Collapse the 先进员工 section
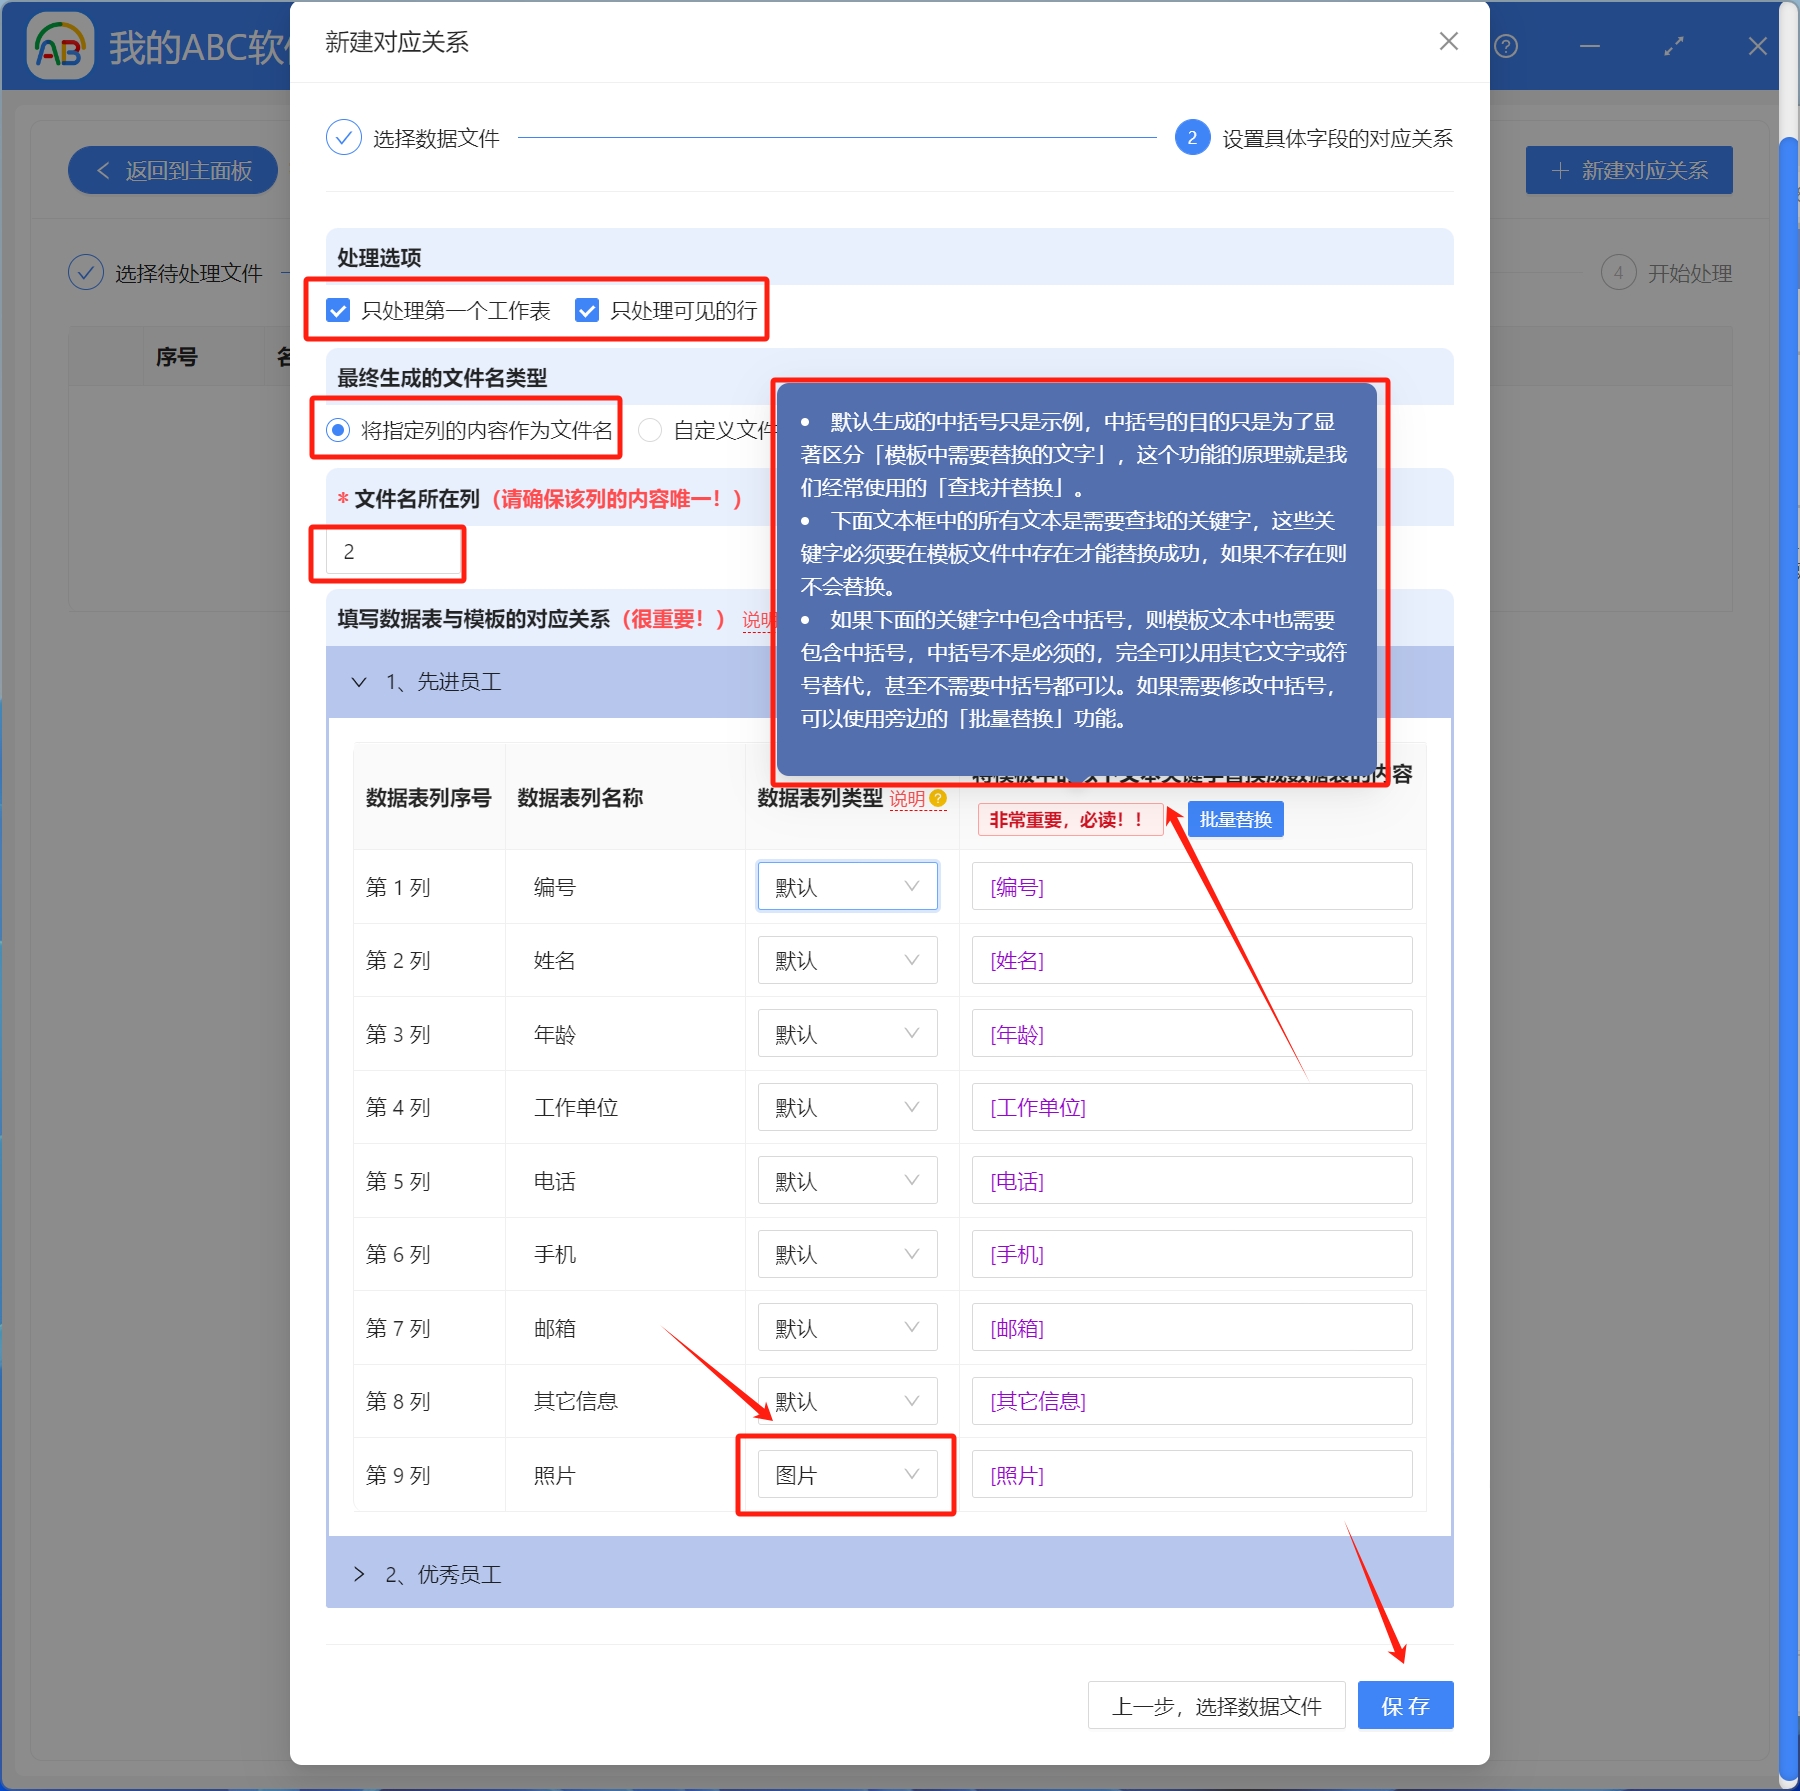 tap(360, 682)
